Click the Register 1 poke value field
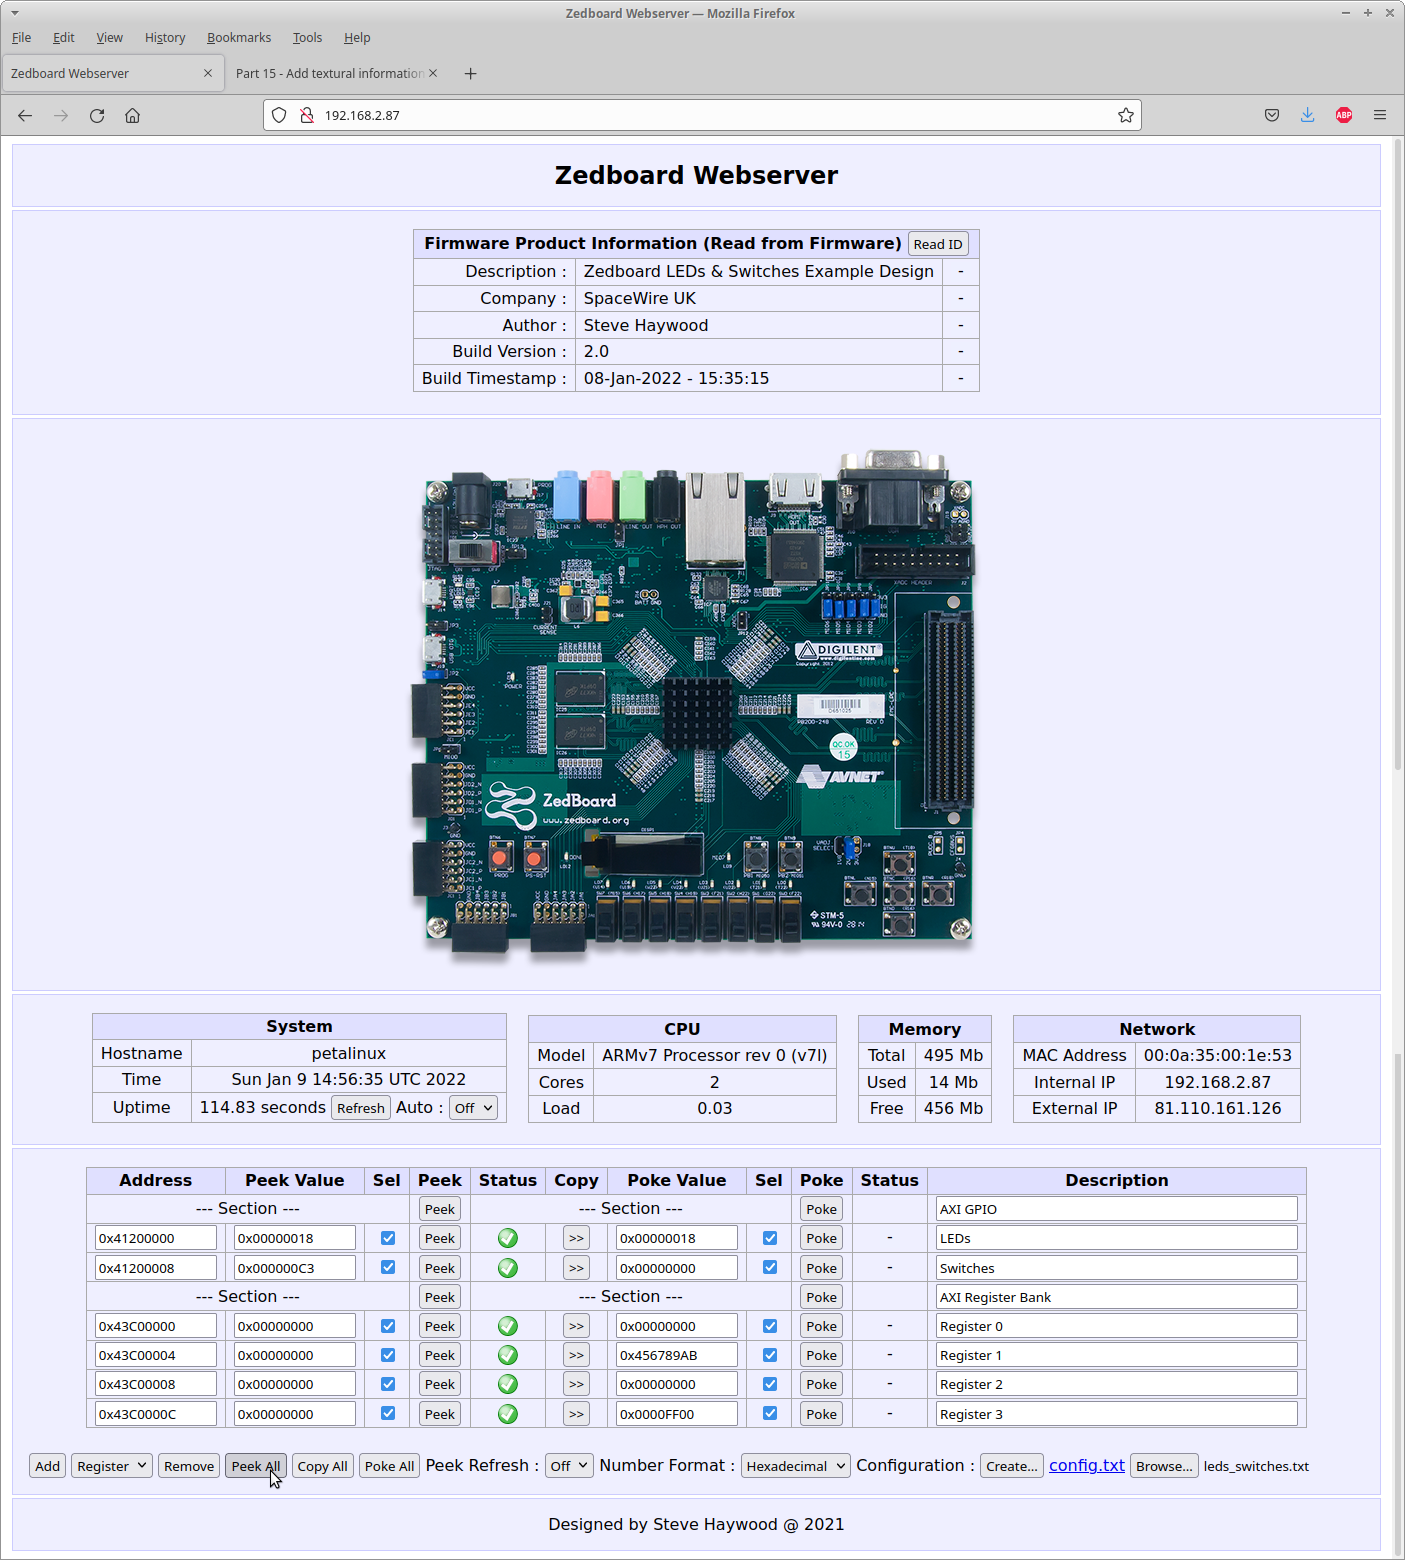This screenshot has height=1560, width=1405. pos(676,1355)
